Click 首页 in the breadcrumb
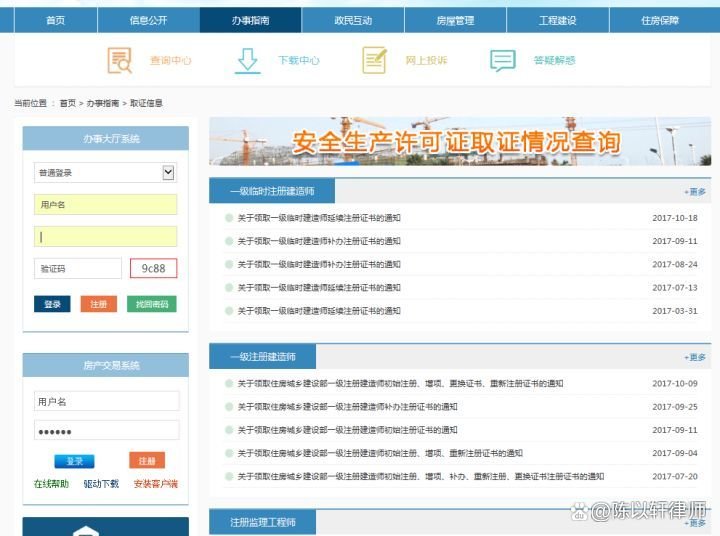This screenshot has width=720, height=536. pyautogui.click(x=68, y=103)
